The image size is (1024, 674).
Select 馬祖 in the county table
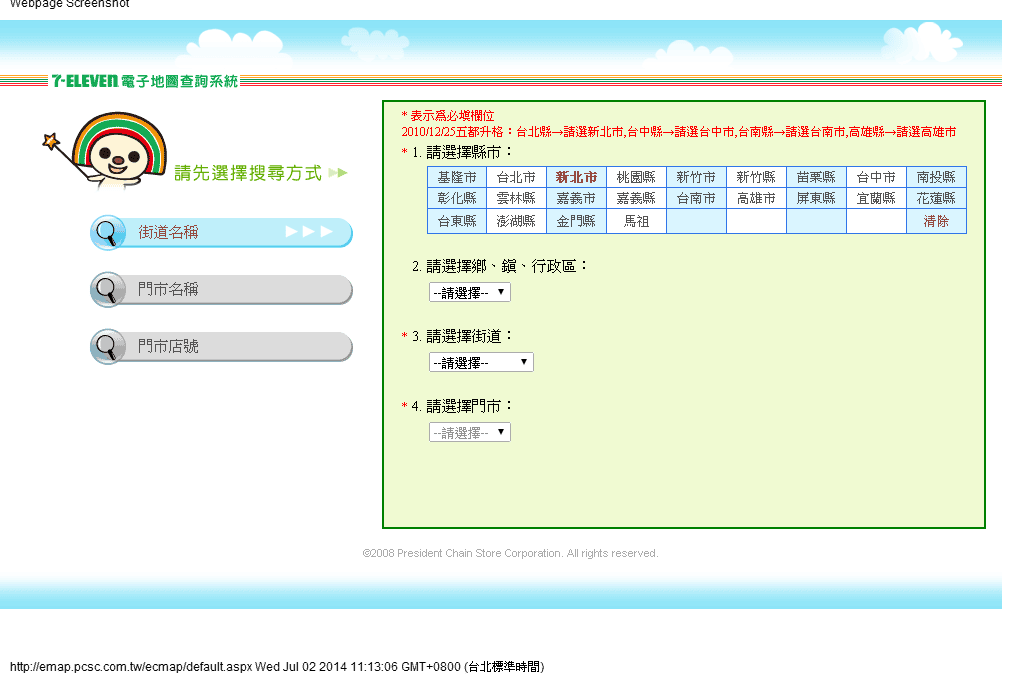pyautogui.click(x=636, y=220)
